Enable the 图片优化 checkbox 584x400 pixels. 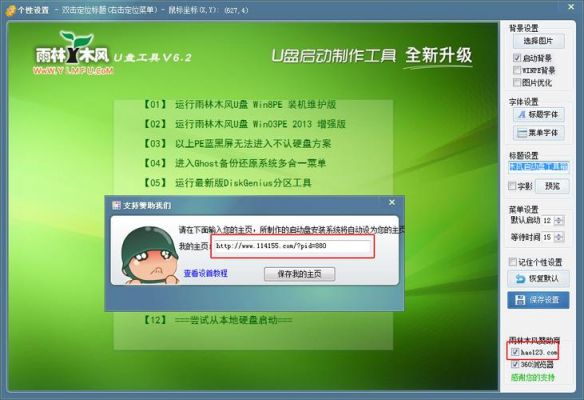pyautogui.click(x=517, y=82)
